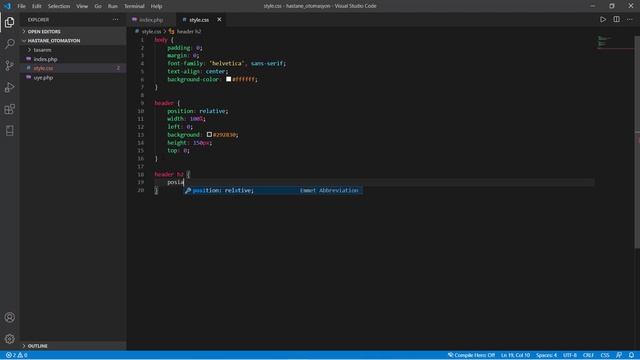Click line number 18 in the gutter

pyautogui.click(x=141, y=174)
